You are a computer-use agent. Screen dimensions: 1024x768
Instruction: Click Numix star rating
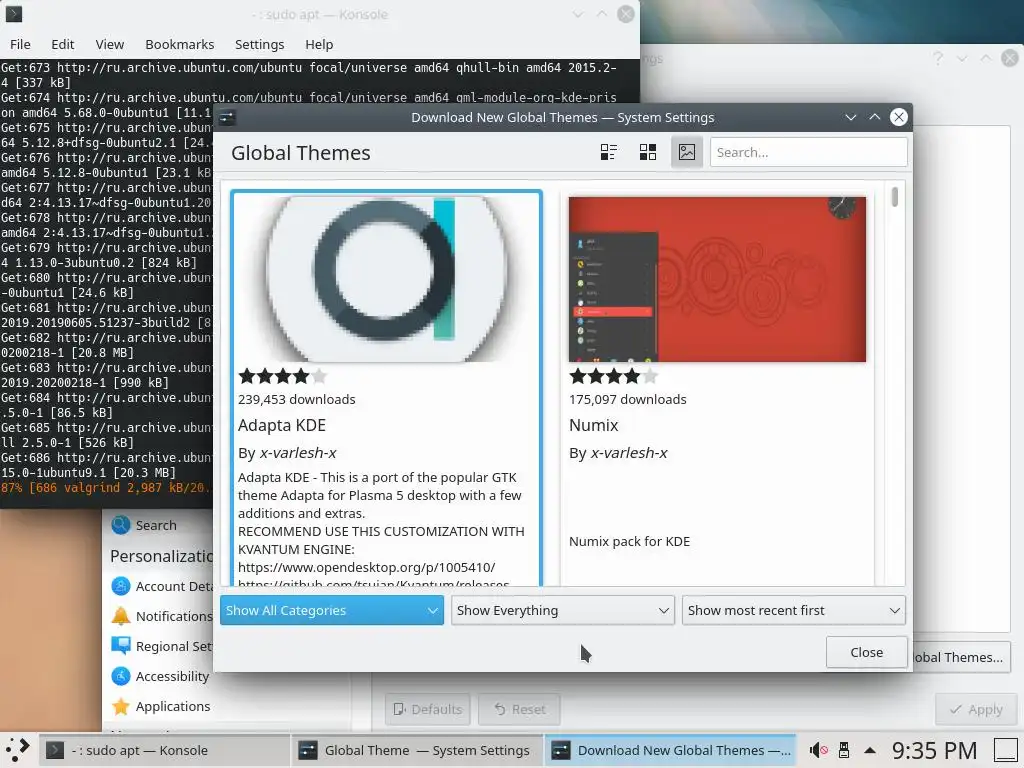click(613, 376)
